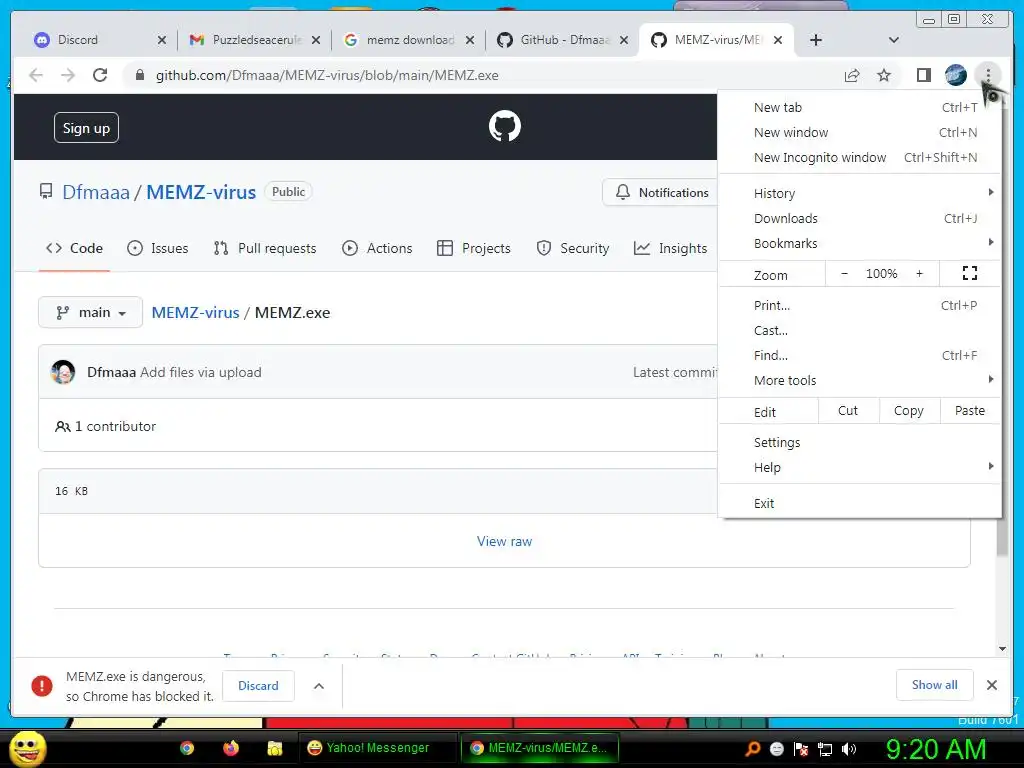Click the View raw link

pyautogui.click(x=504, y=541)
